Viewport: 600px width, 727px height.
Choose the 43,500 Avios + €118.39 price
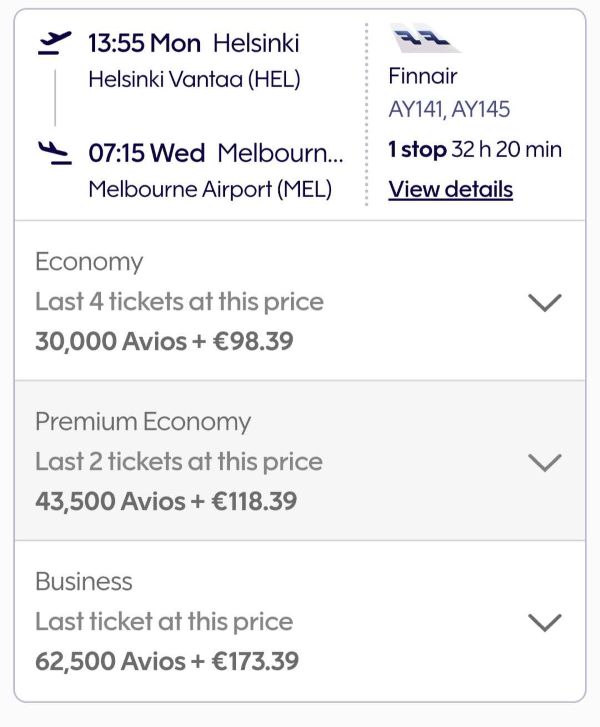pos(166,501)
